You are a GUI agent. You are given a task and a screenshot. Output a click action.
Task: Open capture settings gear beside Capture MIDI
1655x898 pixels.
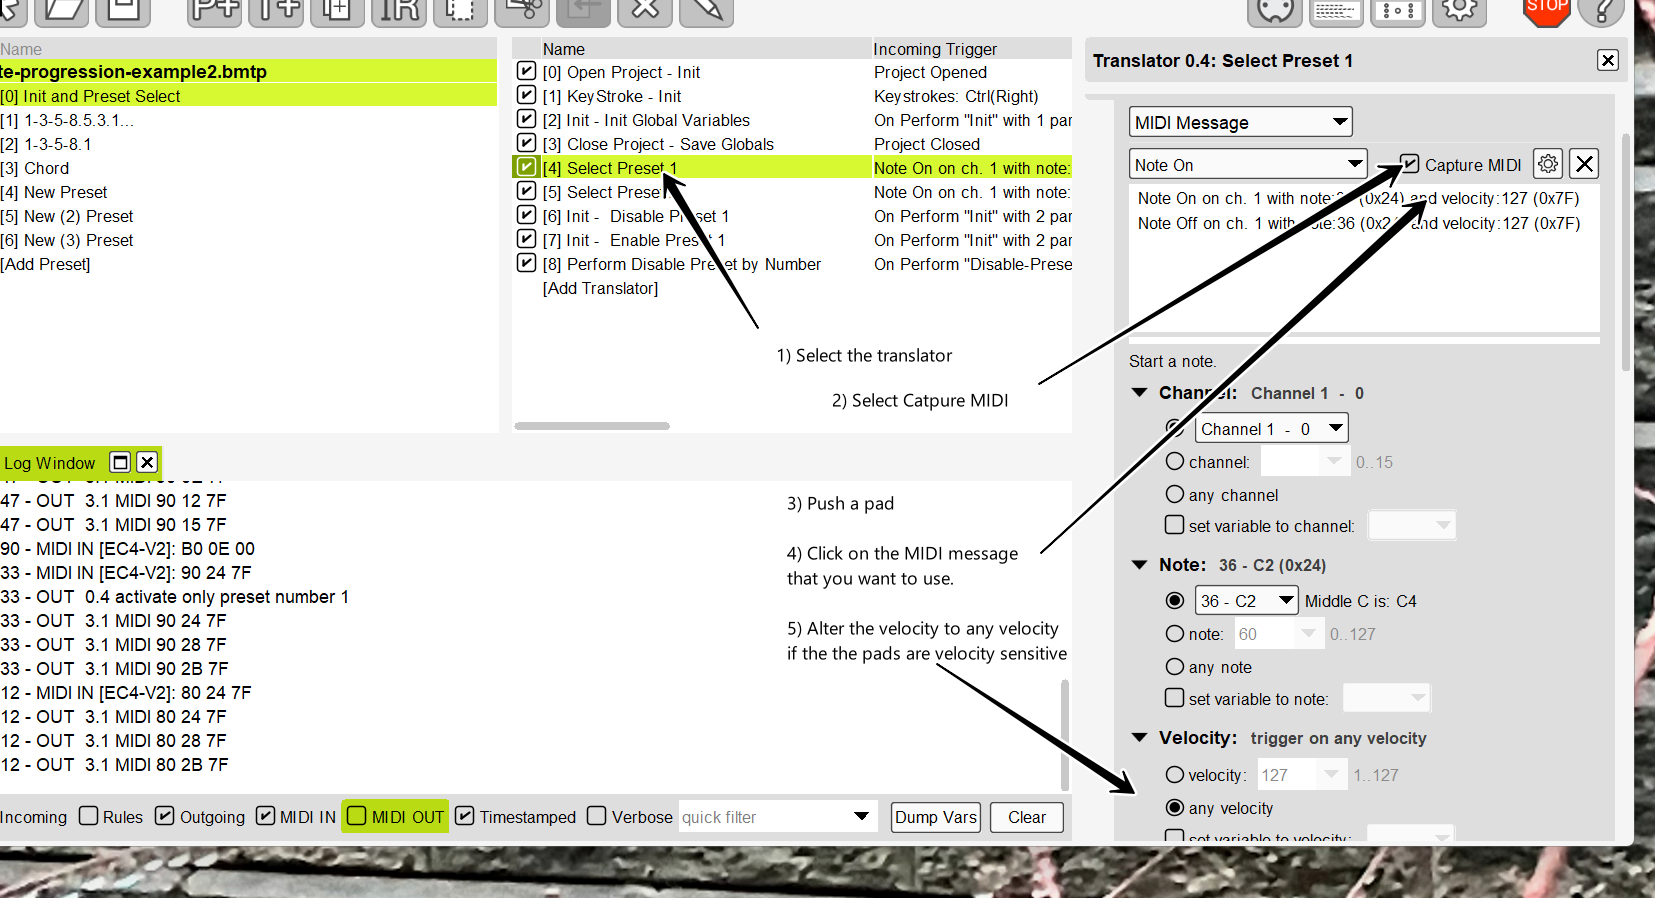[1548, 164]
